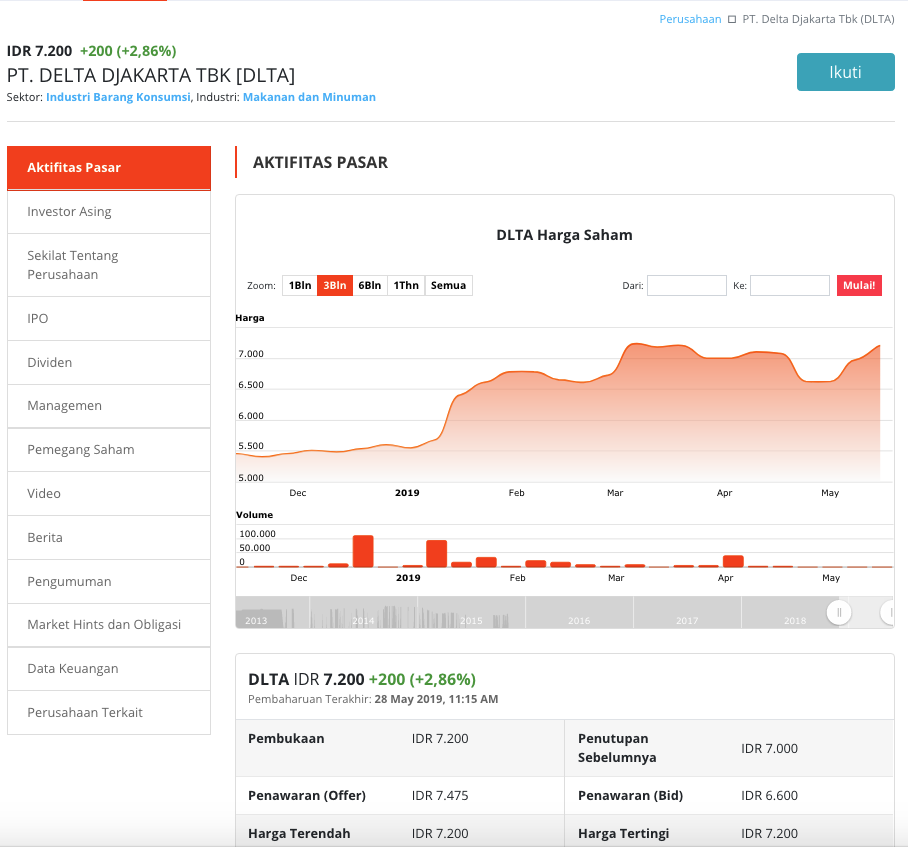The height and width of the screenshot is (847, 908).
Task: Click the 2017 label in chart navigator
Action: click(x=687, y=621)
